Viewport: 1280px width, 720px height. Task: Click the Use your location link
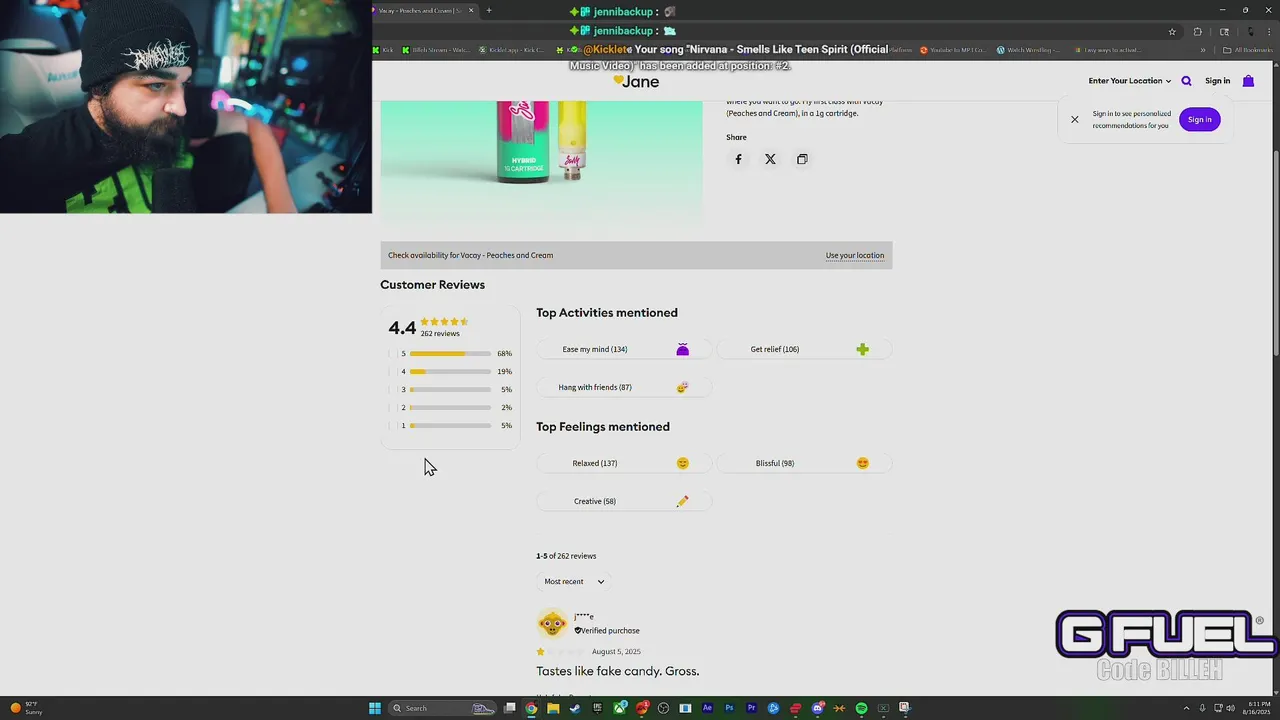[x=855, y=256]
